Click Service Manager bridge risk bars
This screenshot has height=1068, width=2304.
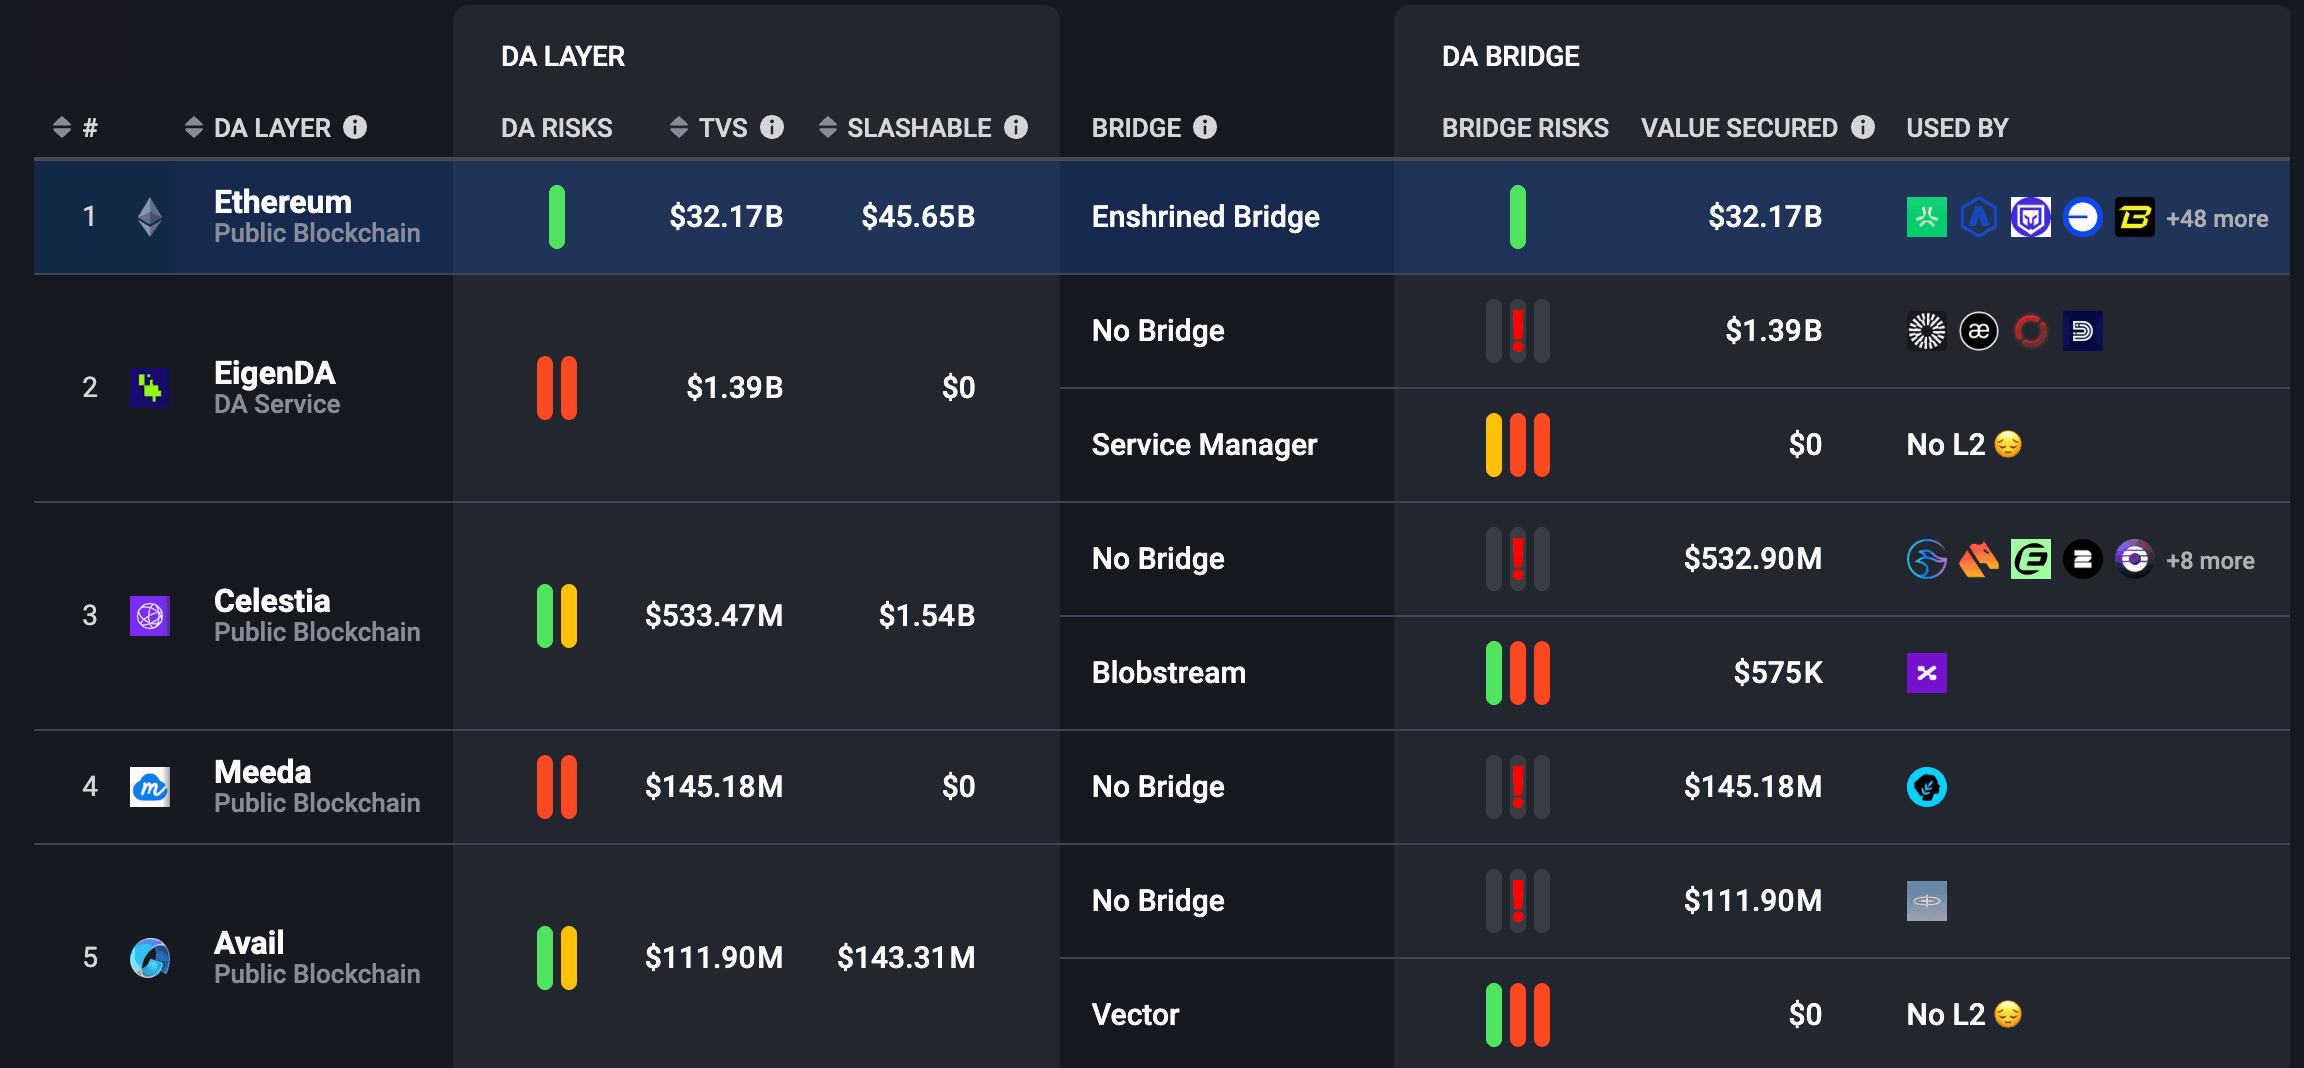tap(1517, 445)
